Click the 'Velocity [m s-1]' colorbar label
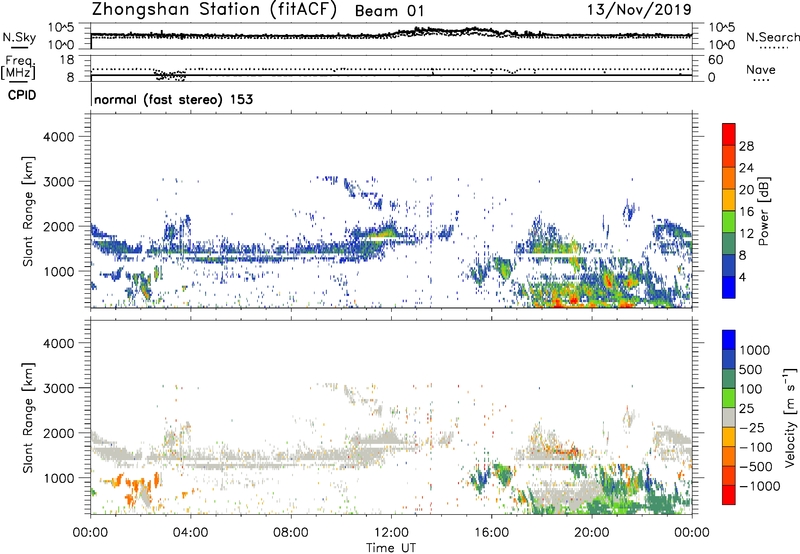This screenshot has width=800, height=554. tap(790, 417)
